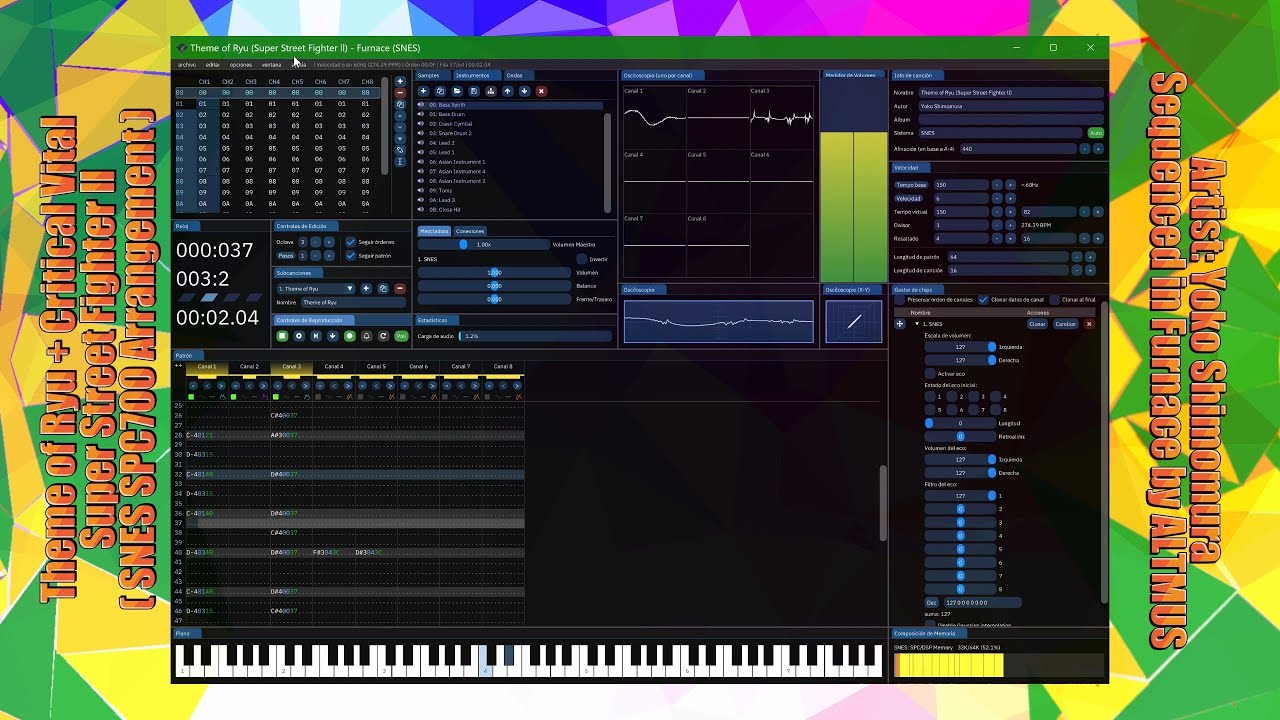Stop playback green square button
Image resolution: width=1280 pixels, height=720 pixels.
click(282, 336)
